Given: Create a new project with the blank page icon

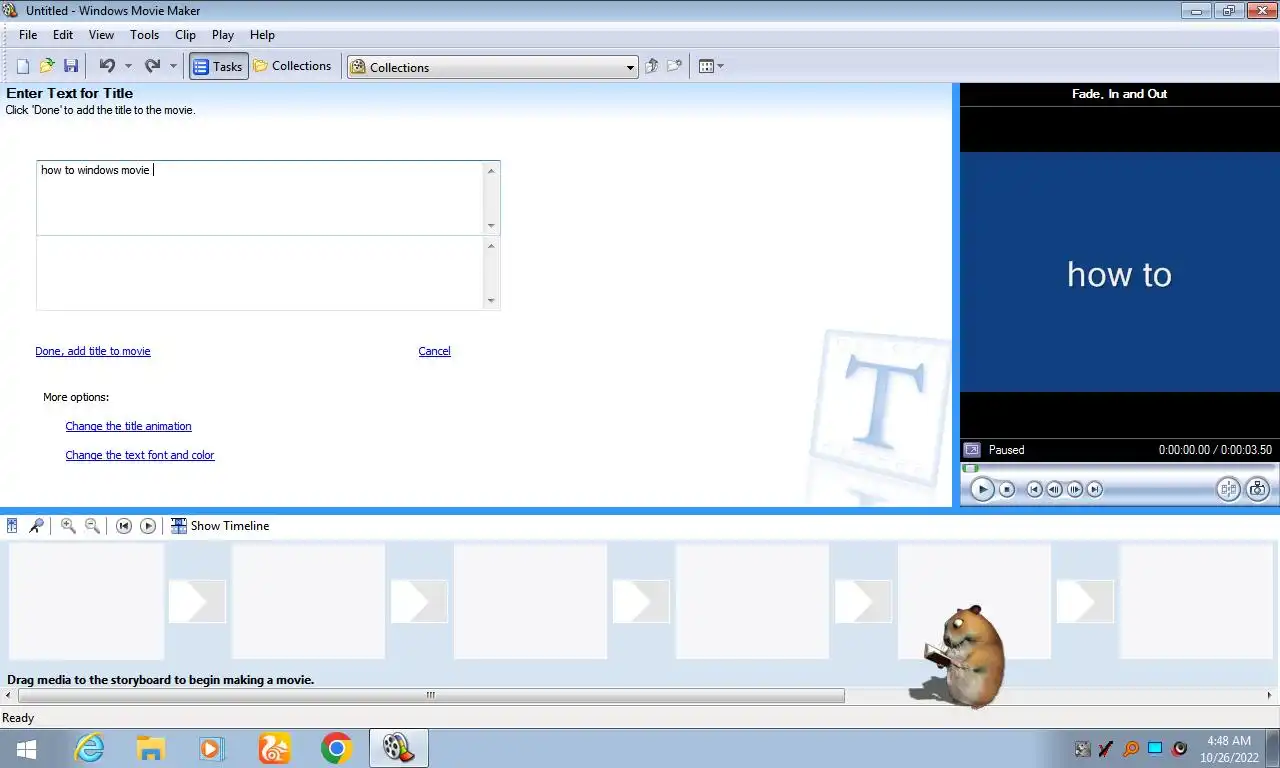Looking at the screenshot, I should 22,66.
